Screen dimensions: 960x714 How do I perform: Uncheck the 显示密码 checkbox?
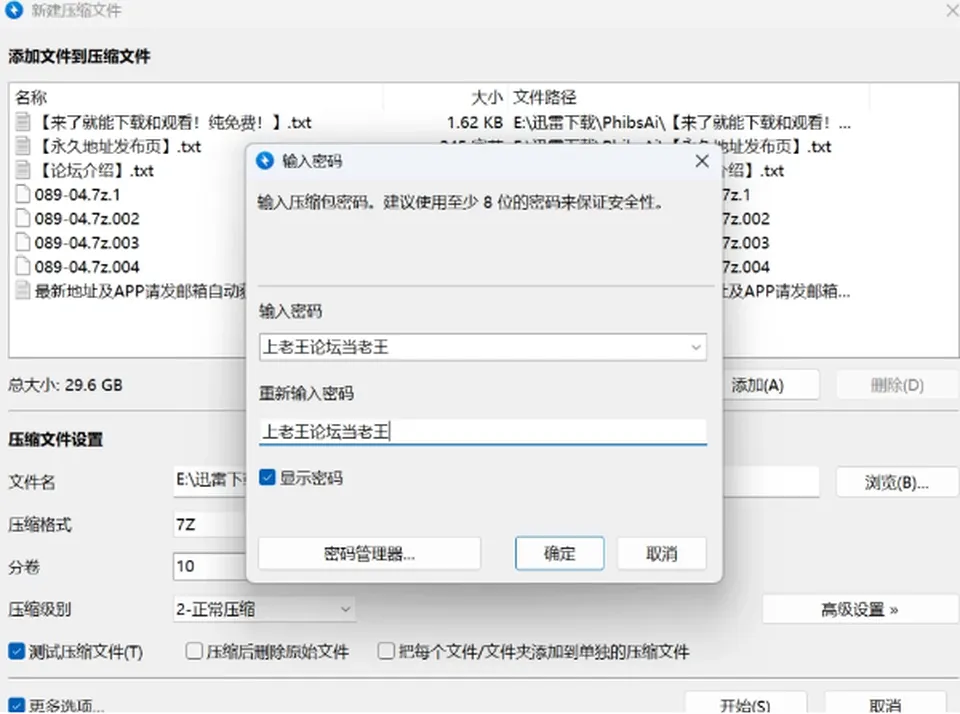[x=267, y=477]
